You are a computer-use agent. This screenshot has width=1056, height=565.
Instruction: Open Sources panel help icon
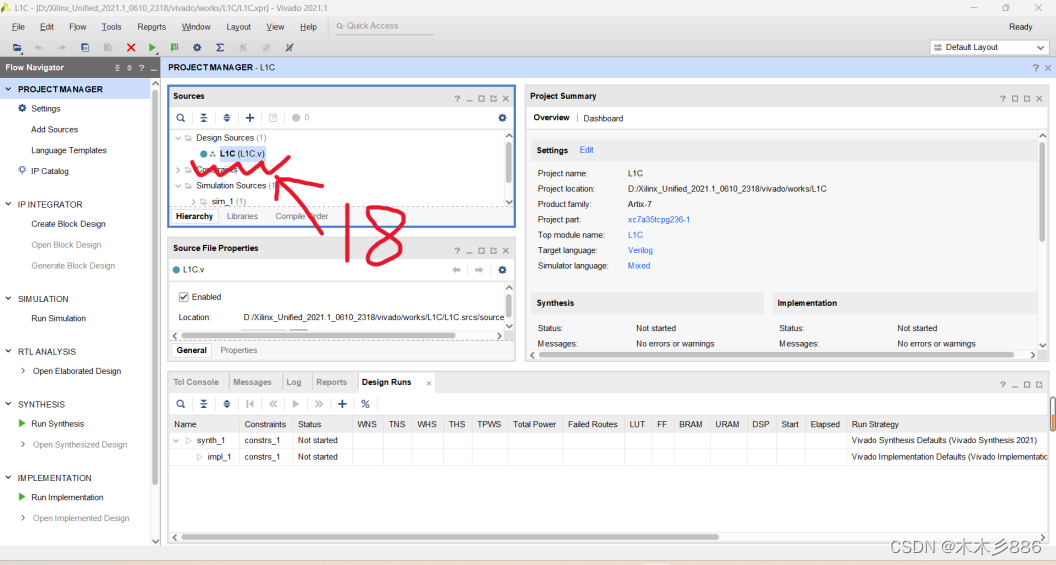coord(457,98)
